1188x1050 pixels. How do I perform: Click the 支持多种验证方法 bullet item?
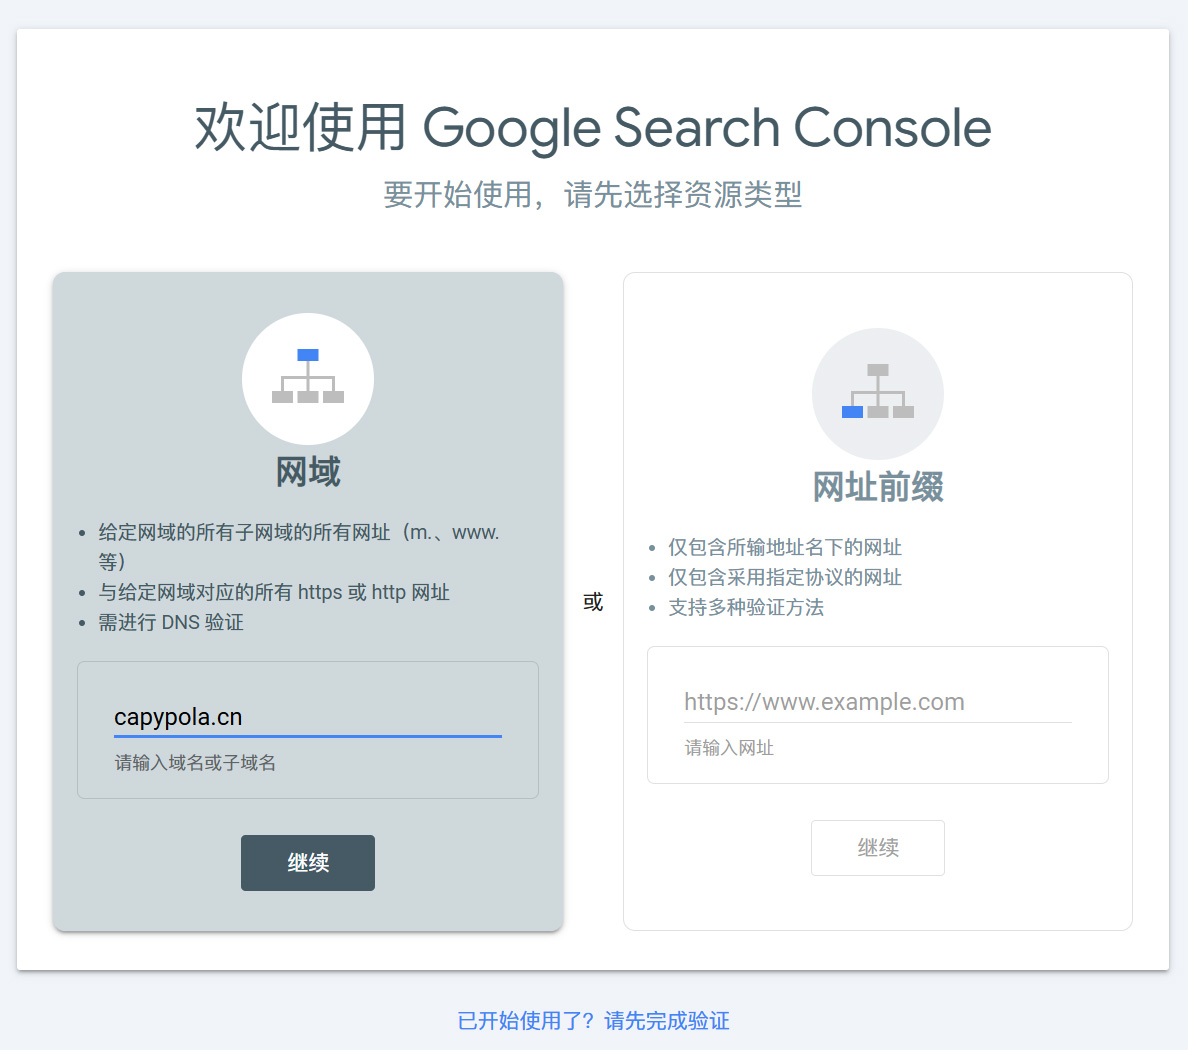(746, 607)
